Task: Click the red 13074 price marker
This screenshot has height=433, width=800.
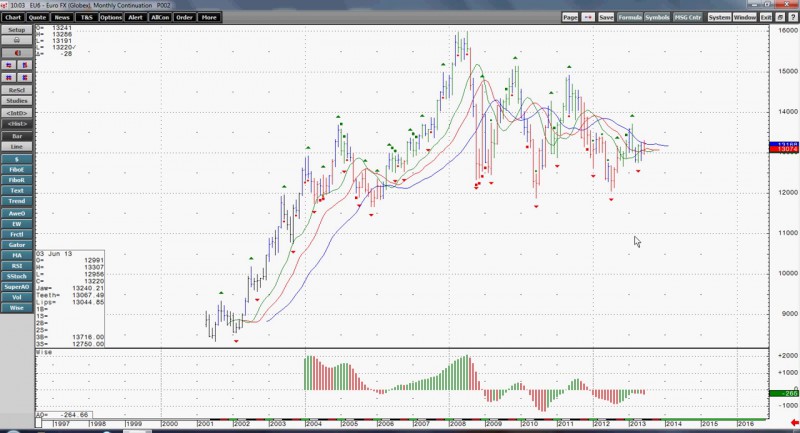Action: tap(784, 149)
